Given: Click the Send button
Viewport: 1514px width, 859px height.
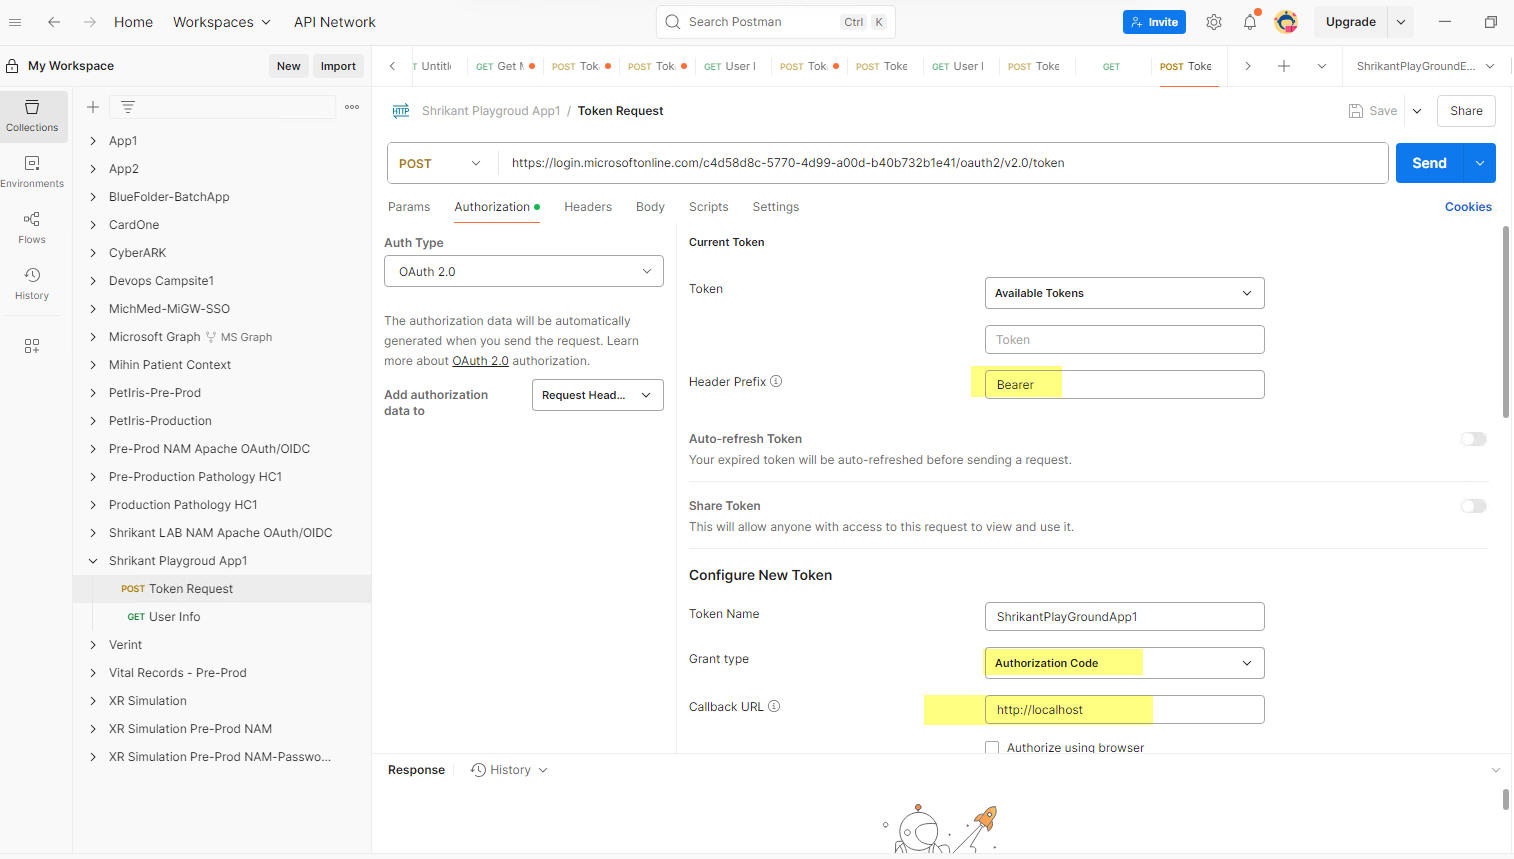Looking at the screenshot, I should point(1429,163).
